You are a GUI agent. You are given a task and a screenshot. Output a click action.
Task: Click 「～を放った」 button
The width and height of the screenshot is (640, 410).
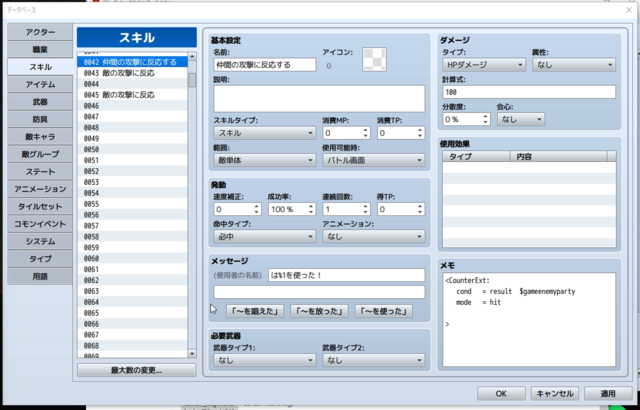(319, 311)
